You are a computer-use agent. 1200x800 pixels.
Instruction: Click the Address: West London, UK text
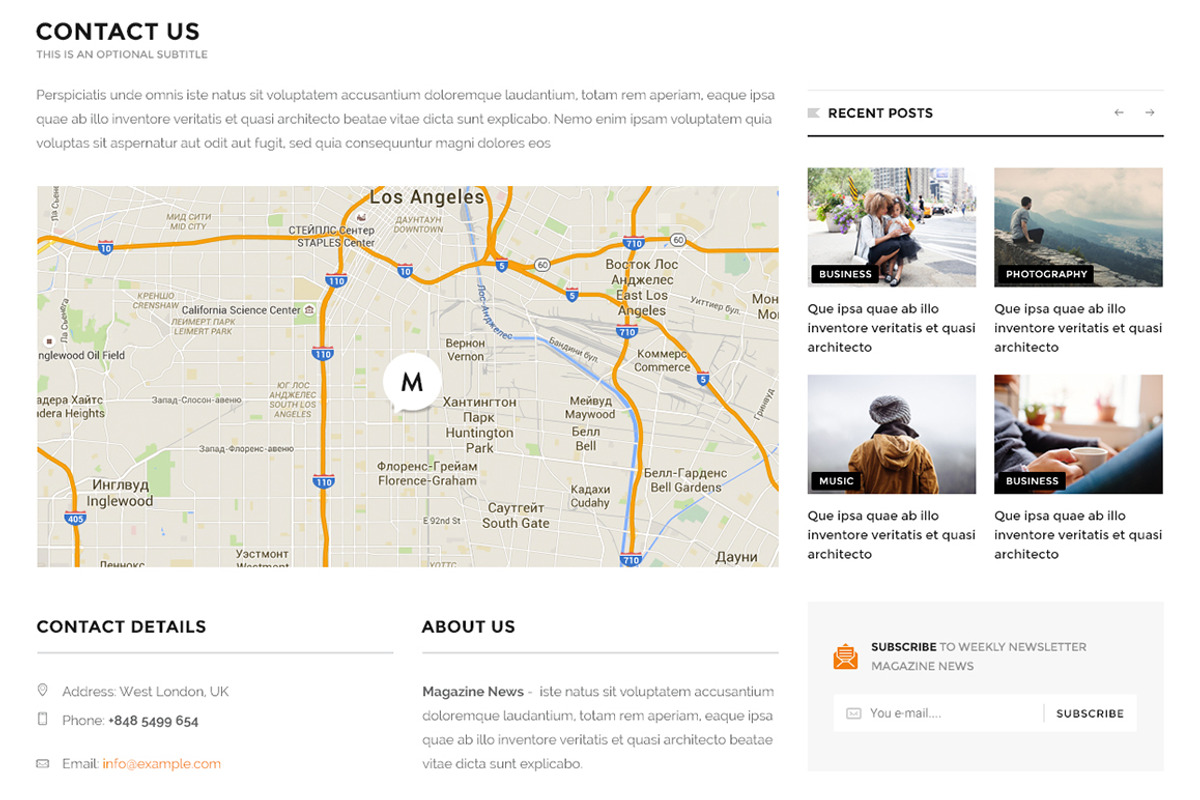pyautogui.click(x=145, y=691)
